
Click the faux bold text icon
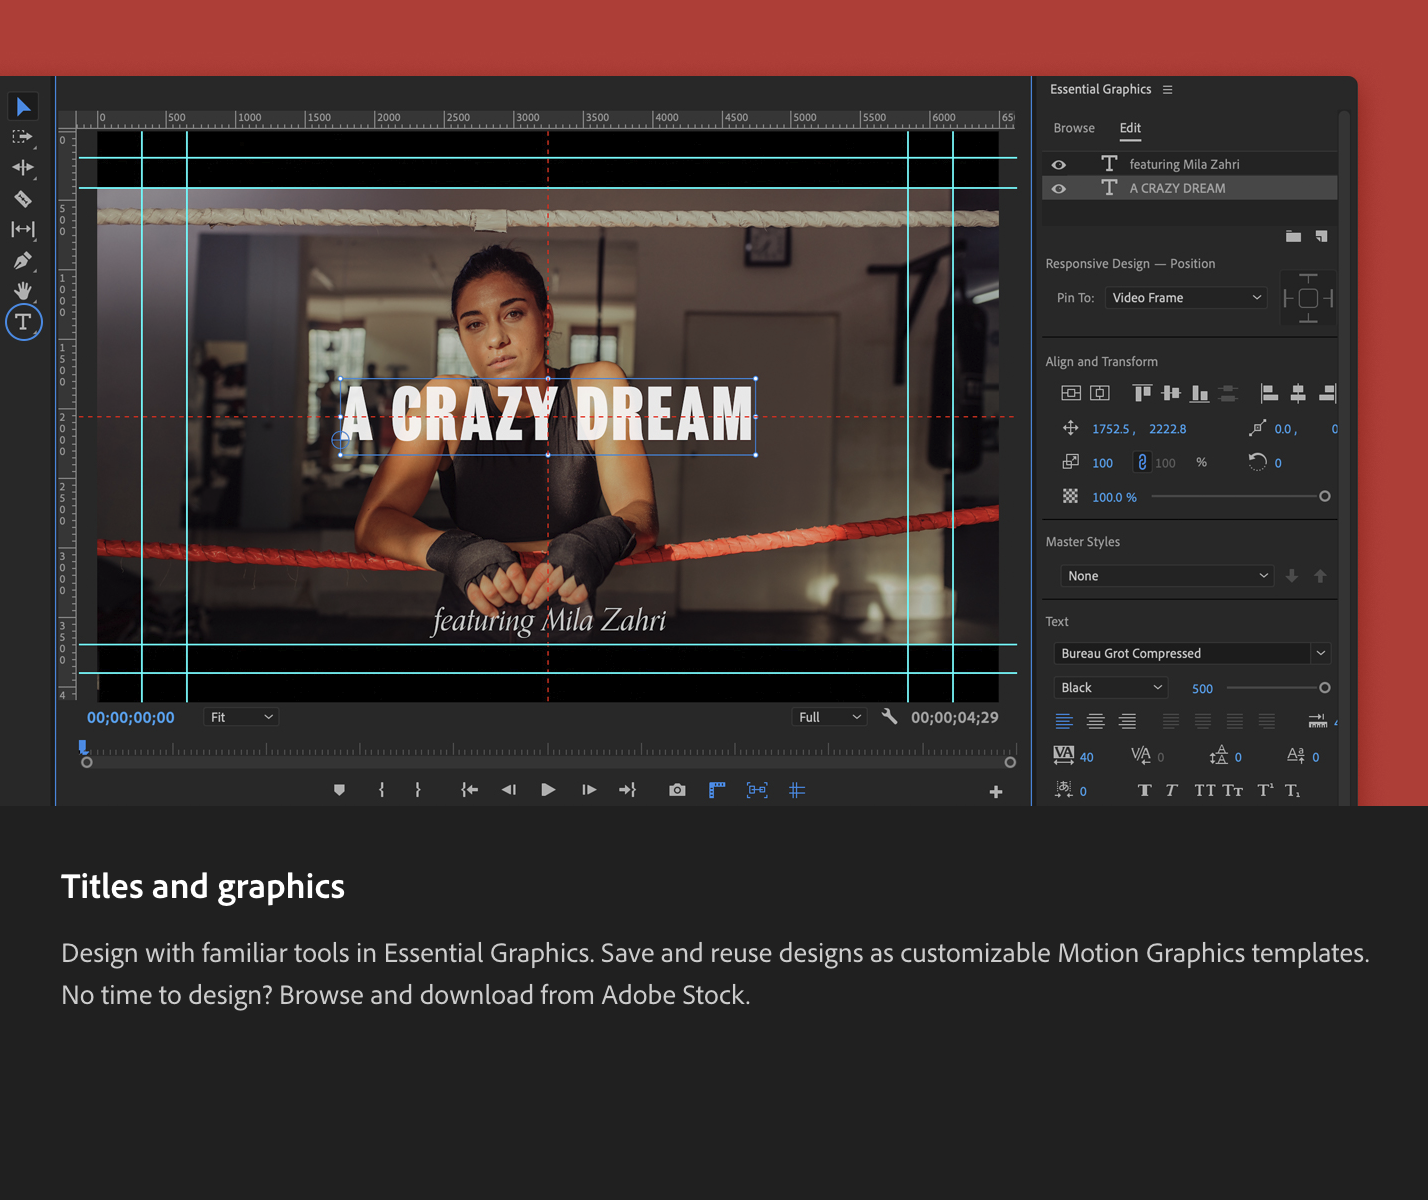coord(1144,790)
